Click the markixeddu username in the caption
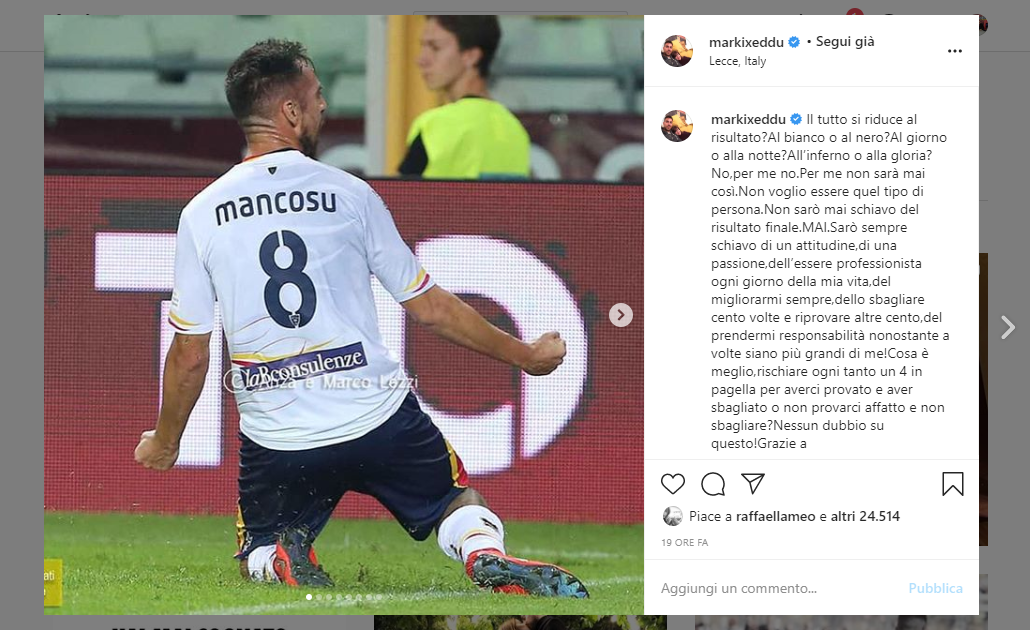The width and height of the screenshot is (1030, 630). tap(748, 120)
